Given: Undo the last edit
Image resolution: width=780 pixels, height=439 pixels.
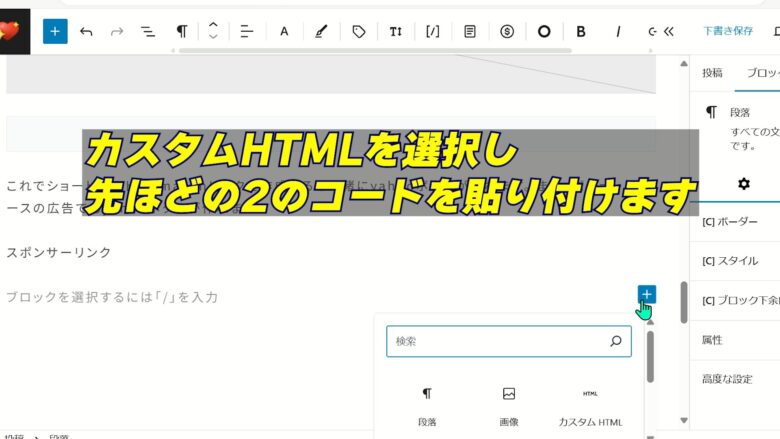Looking at the screenshot, I should pyautogui.click(x=86, y=31).
